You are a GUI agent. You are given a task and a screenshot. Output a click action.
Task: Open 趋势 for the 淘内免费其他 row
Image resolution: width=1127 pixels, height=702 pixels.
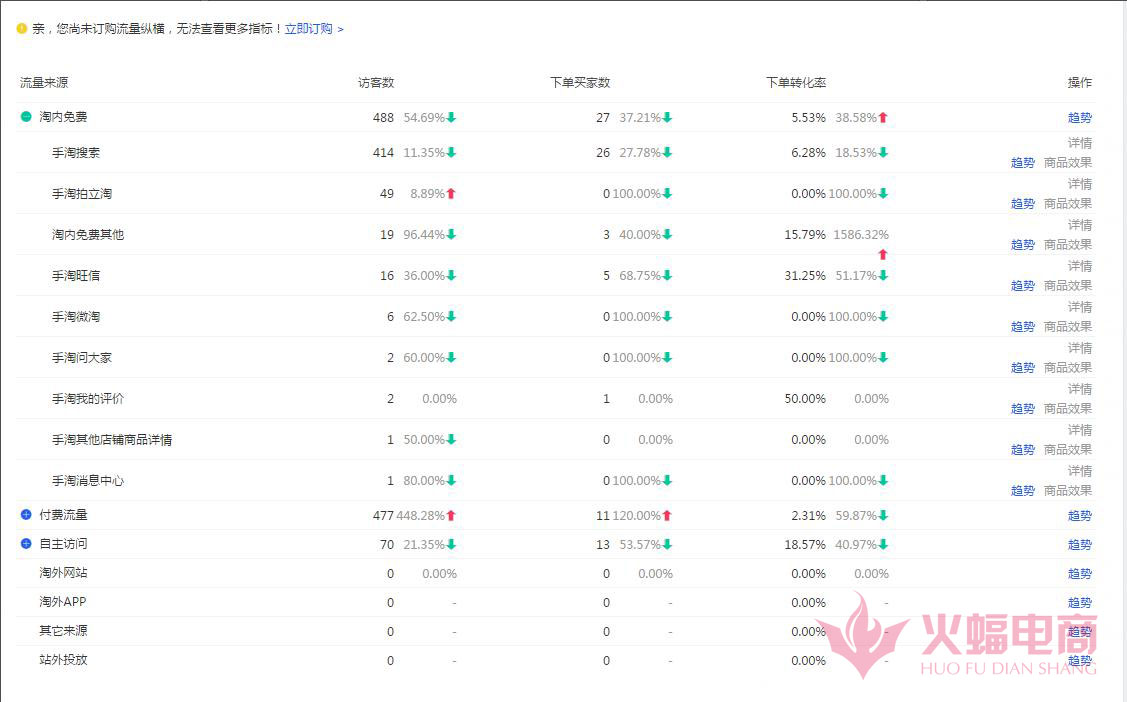click(x=1023, y=244)
